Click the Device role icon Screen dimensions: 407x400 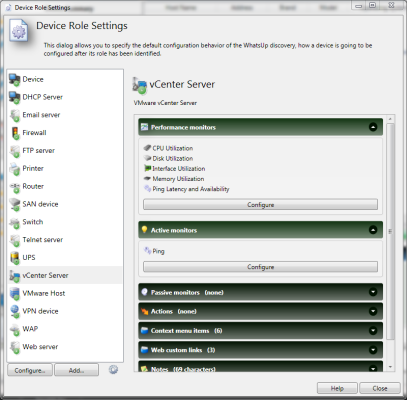[x=14, y=79]
